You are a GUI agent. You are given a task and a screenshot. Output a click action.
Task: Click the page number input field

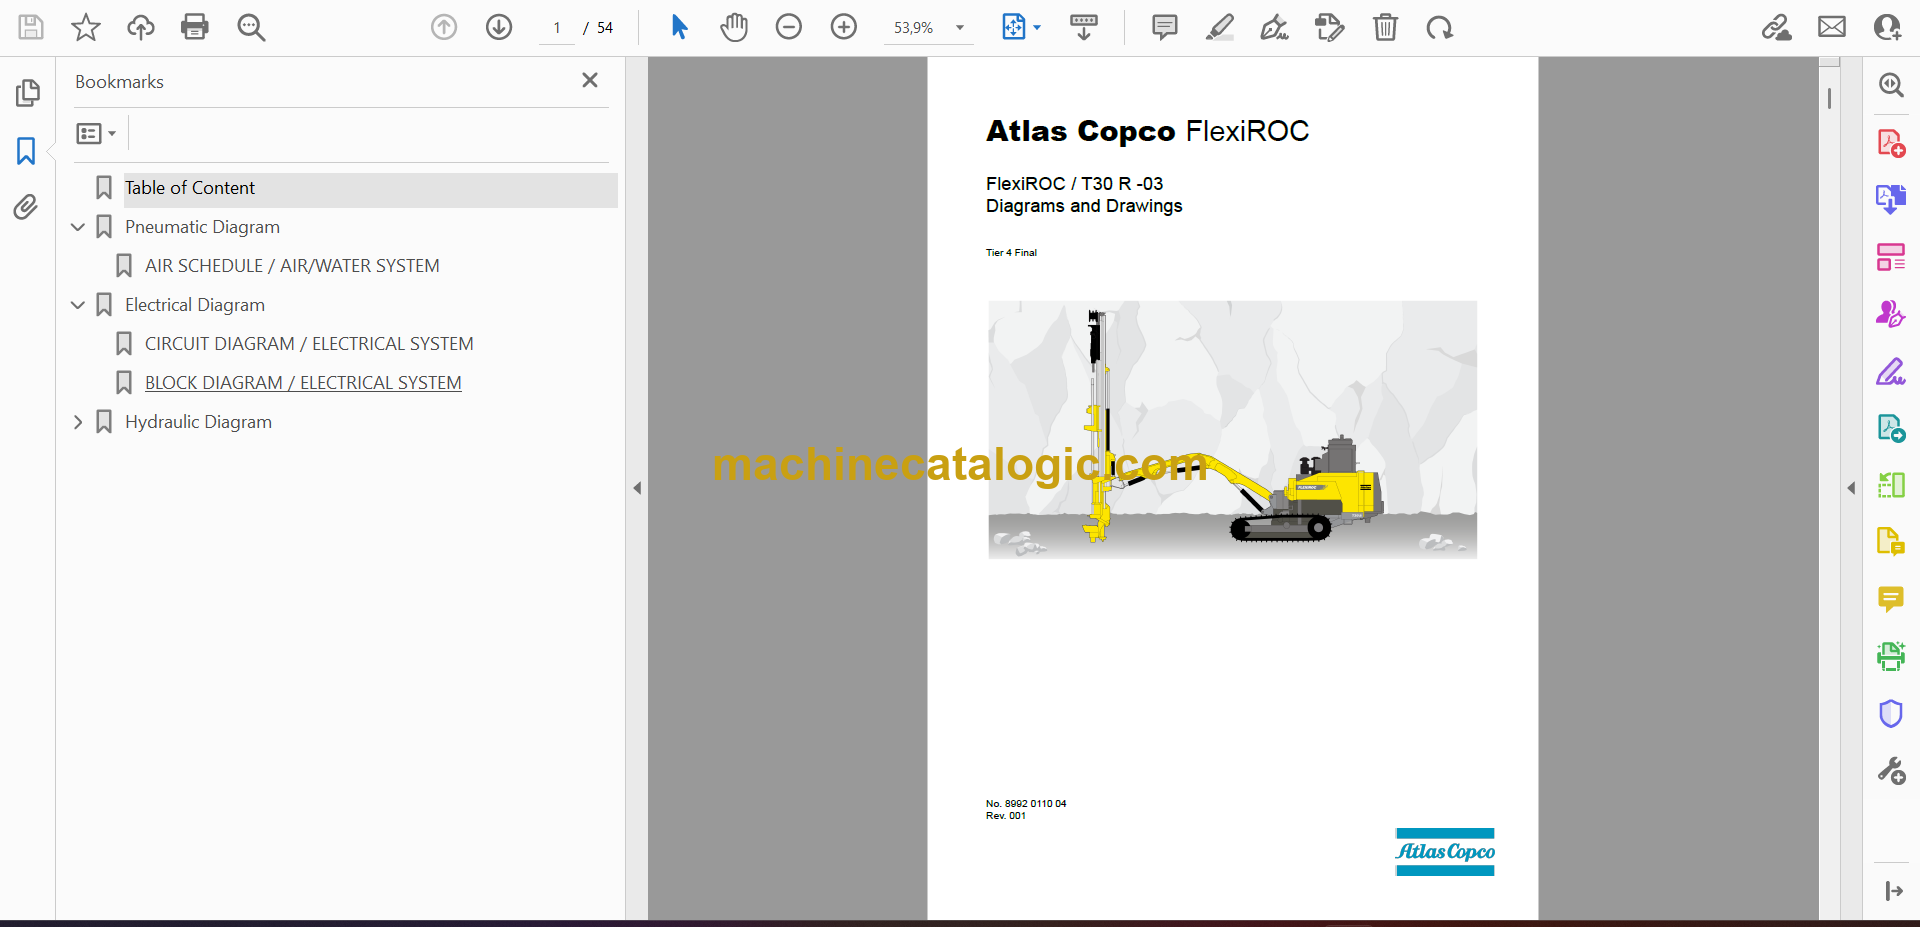(556, 28)
